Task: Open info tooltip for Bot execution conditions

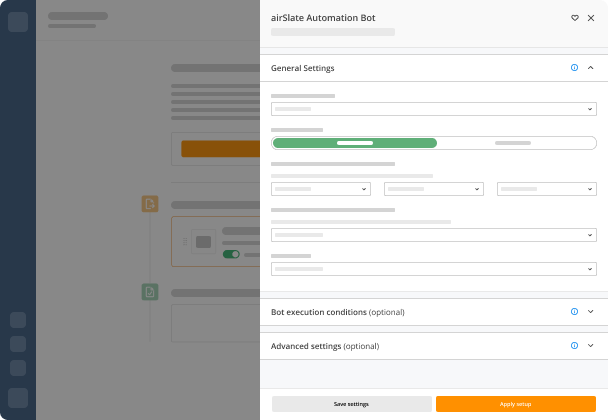Action: pos(574,311)
